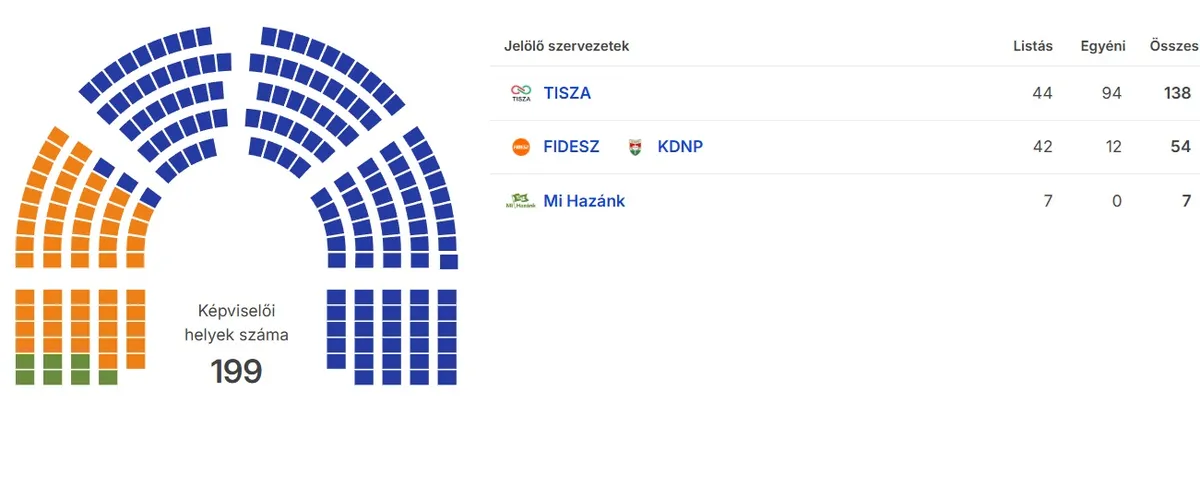Open the Mi Hazánk party link
The width and height of the screenshot is (1200, 487).
tap(584, 200)
